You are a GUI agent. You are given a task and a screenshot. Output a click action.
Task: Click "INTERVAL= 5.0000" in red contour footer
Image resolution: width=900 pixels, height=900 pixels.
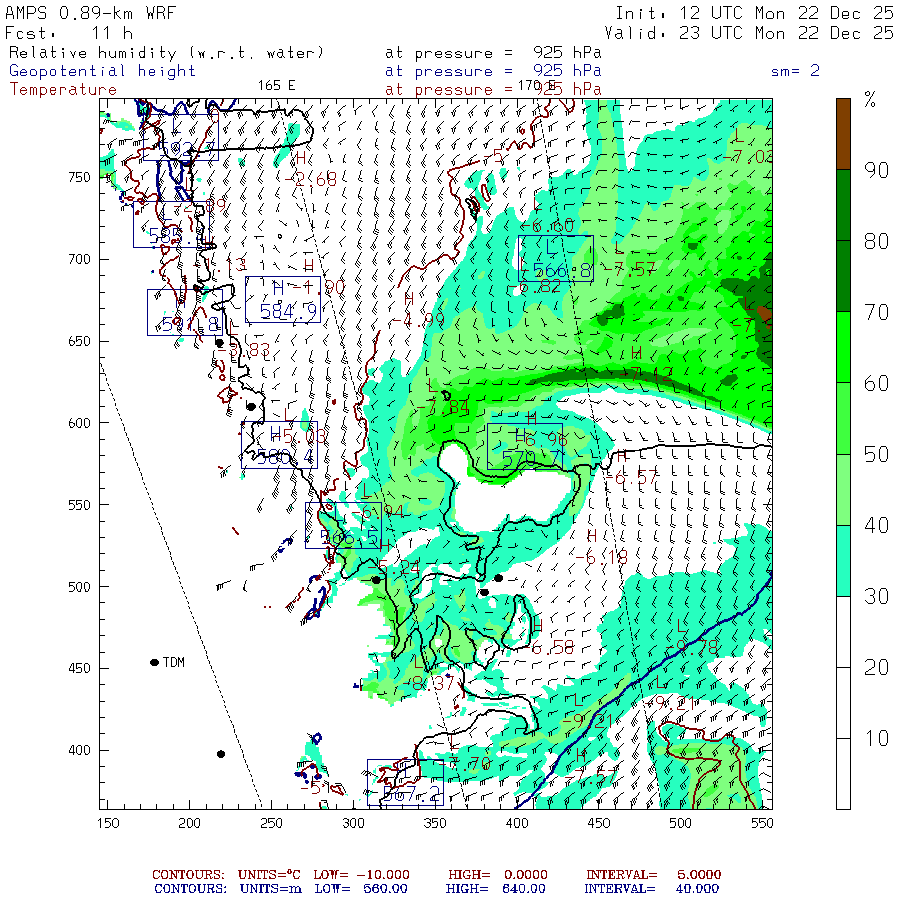[654, 875]
